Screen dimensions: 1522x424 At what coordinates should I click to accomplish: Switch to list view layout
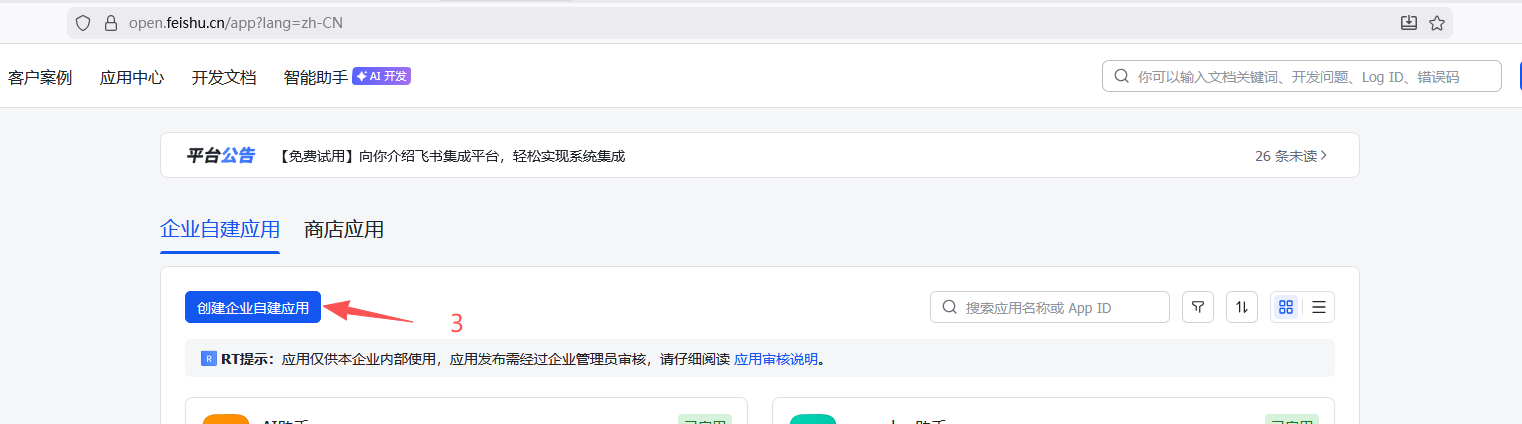(x=1319, y=307)
